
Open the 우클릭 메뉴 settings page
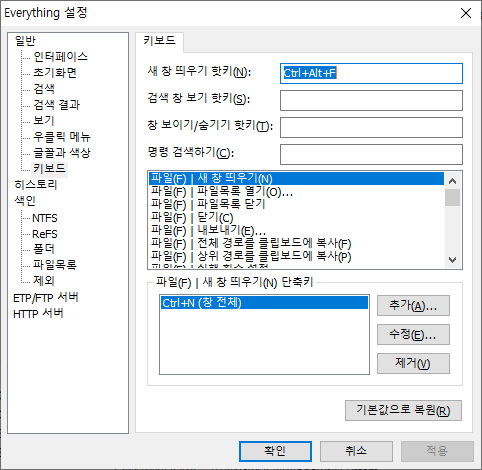(62, 136)
